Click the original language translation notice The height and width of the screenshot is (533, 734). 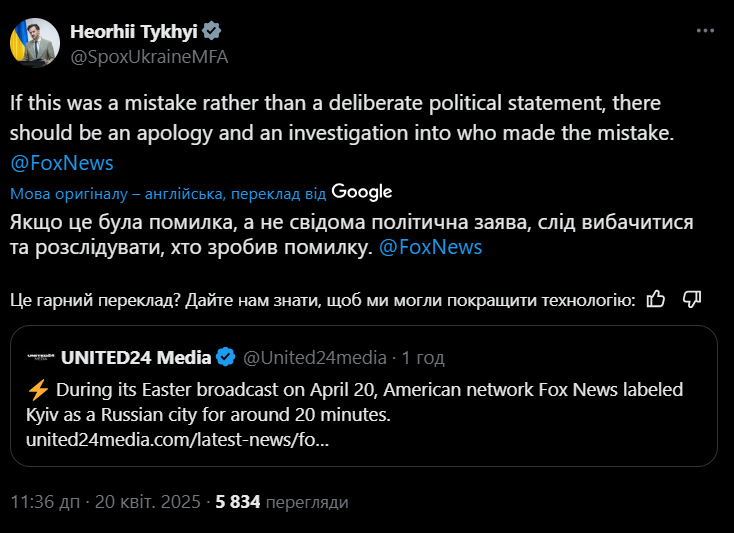coord(168,193)
